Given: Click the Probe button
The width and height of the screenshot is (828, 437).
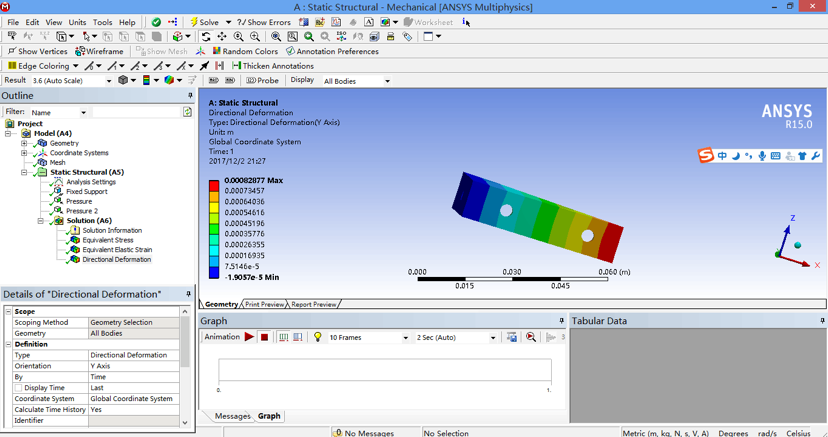Looking at the screenshot, I should [x=262, y=80].
